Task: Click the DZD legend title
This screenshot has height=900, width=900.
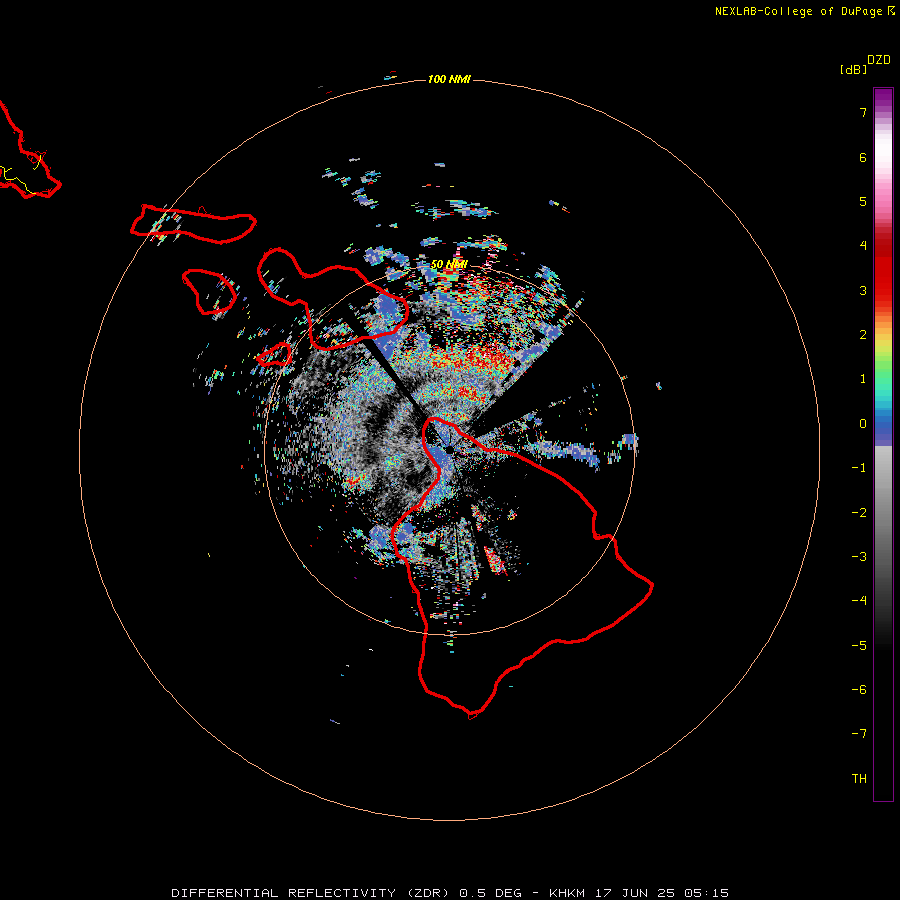Action: click(879, 60)
